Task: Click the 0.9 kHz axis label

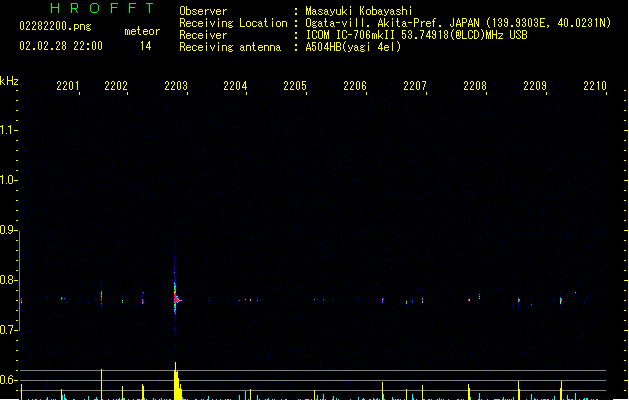Action: pos(8,230)
